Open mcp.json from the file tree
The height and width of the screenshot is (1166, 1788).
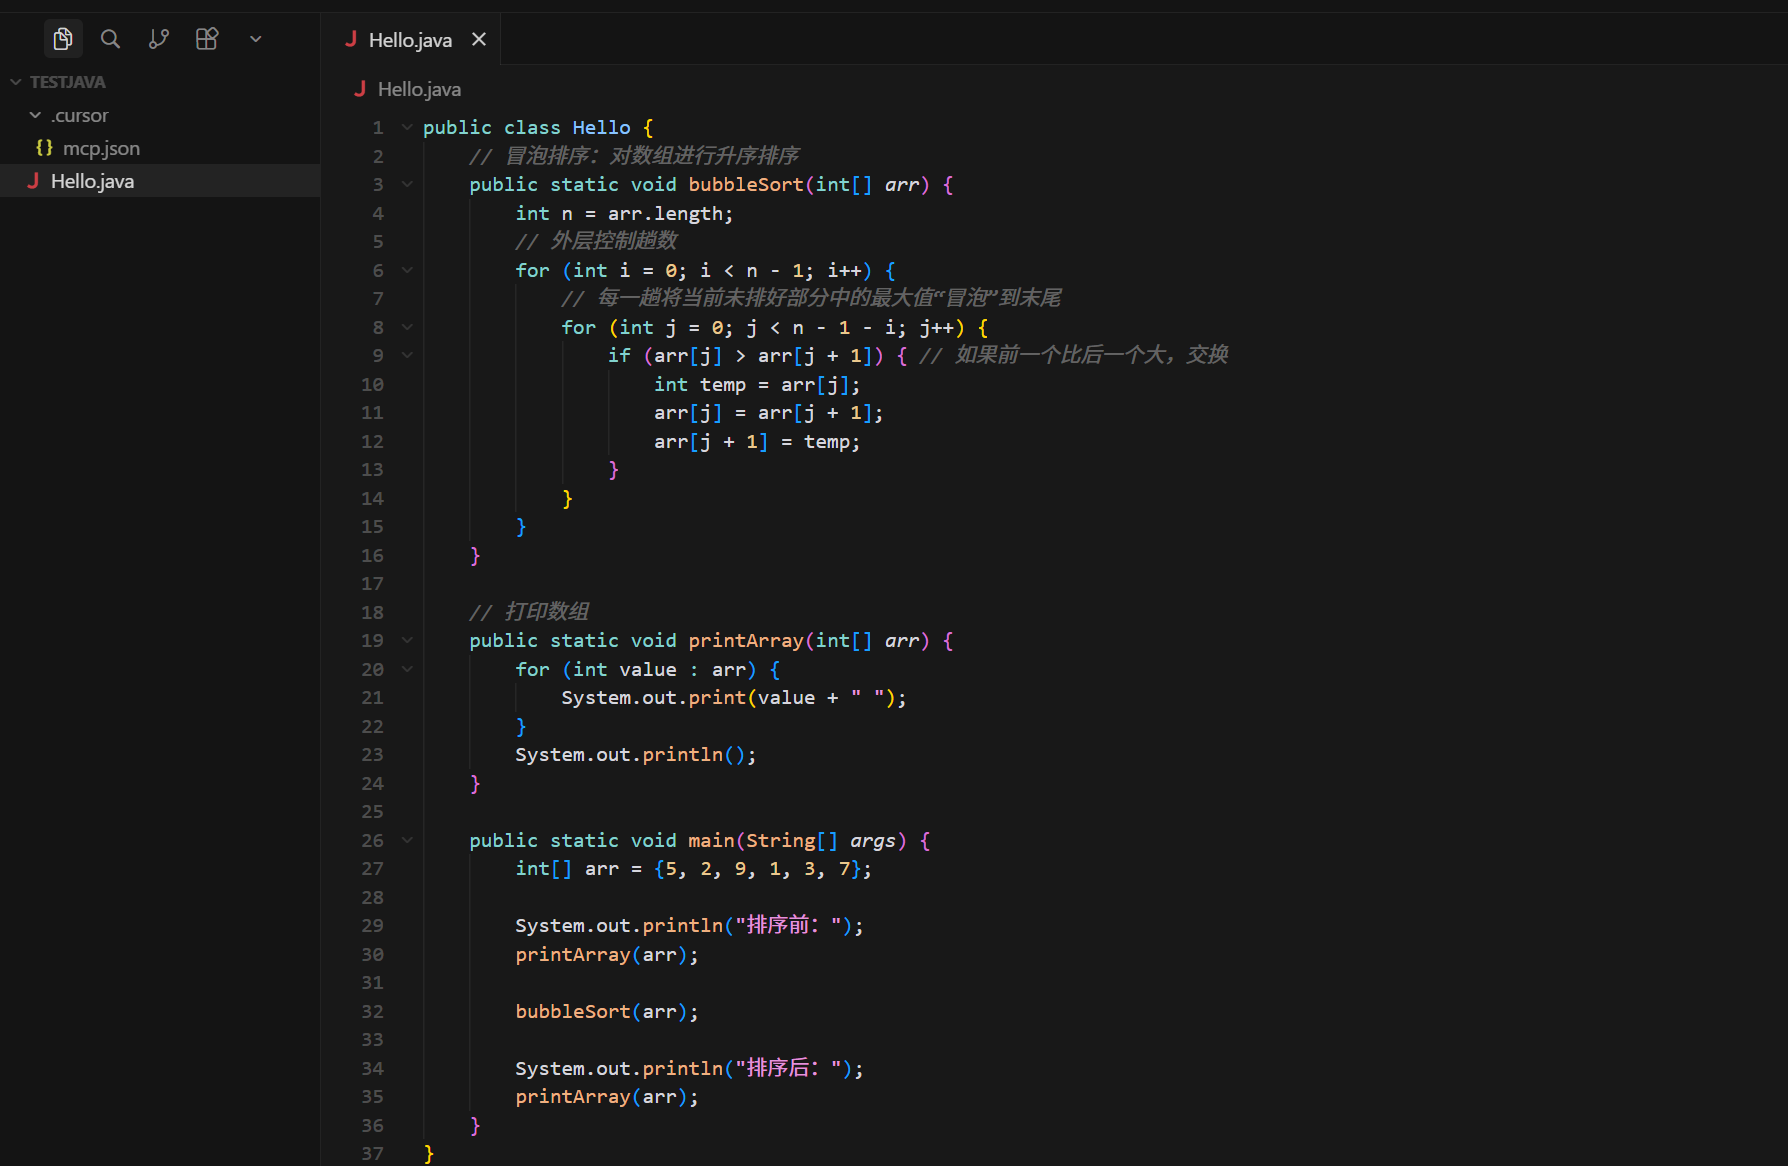pos(100,148)
